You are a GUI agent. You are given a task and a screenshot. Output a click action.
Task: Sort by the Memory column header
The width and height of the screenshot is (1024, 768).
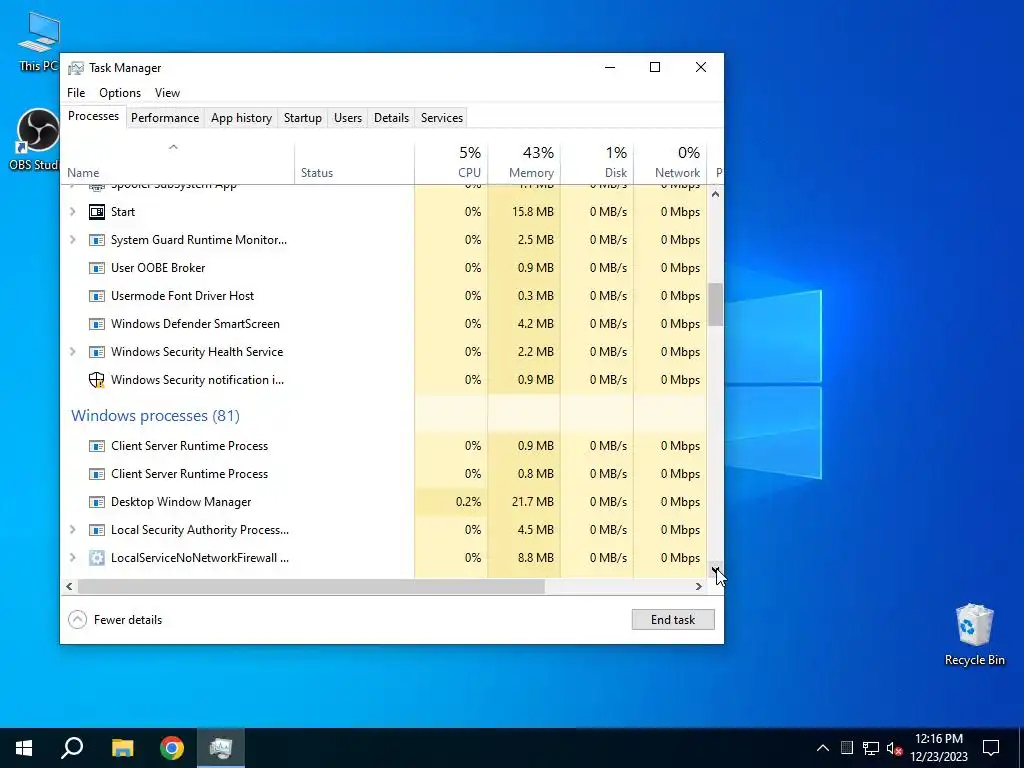tap(524, 163)
